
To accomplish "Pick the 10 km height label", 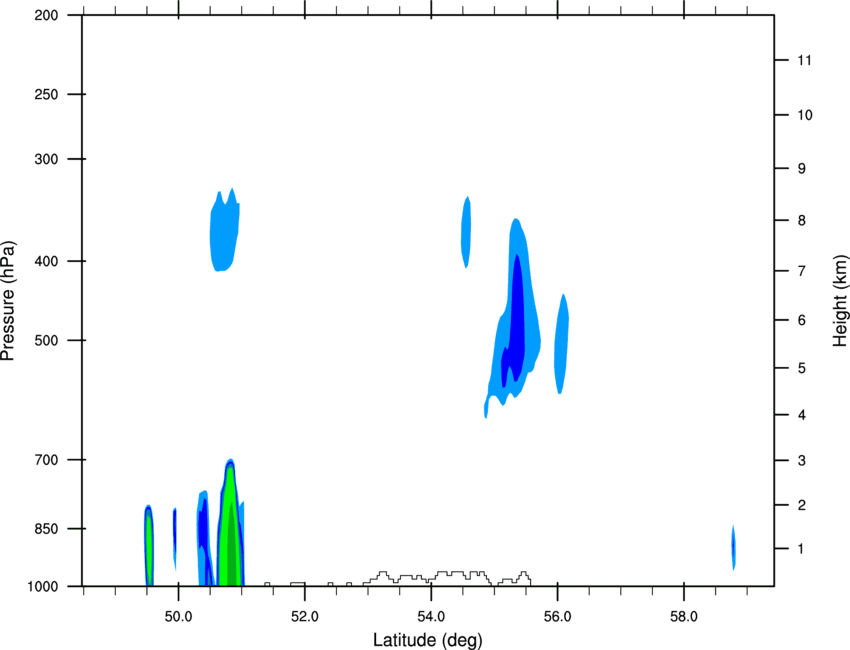I will [x=805, y=115].
